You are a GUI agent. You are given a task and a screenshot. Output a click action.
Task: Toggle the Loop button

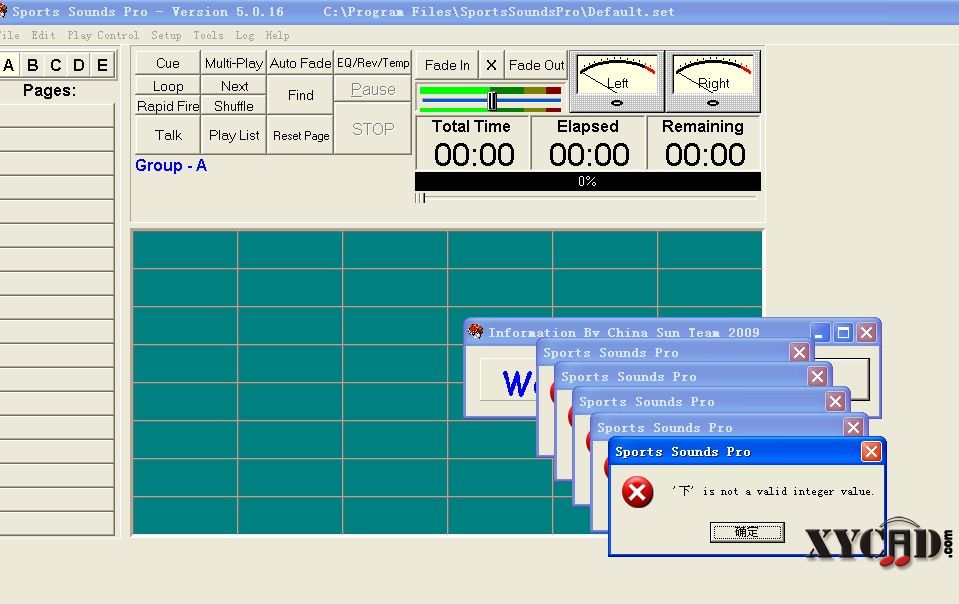[168, 86]
